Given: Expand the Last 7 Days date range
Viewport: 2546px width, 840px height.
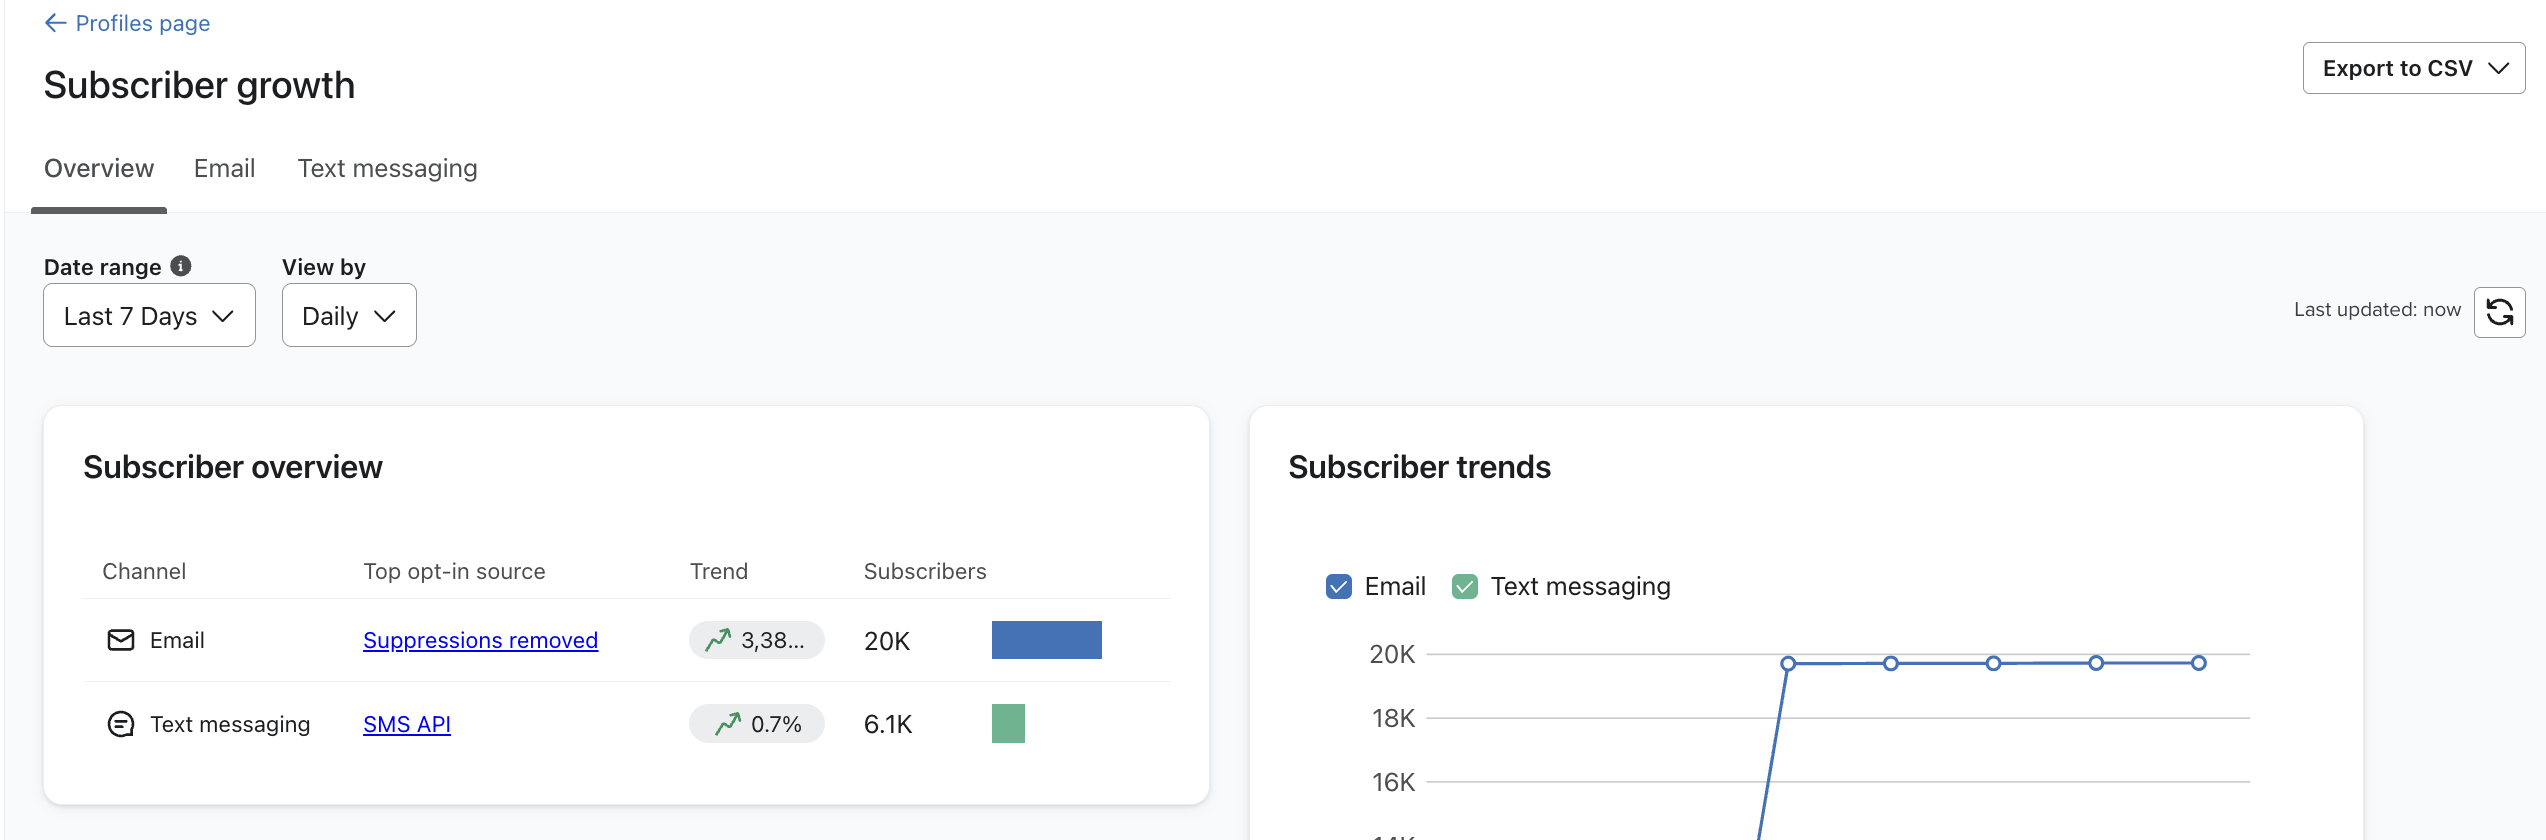Looking at the screenshot, I should pos(149,316).
